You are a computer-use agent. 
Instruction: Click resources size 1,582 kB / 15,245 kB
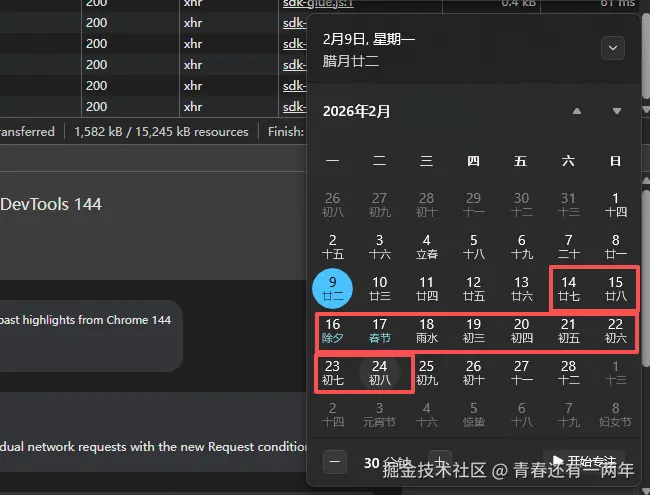click(161, 132)
